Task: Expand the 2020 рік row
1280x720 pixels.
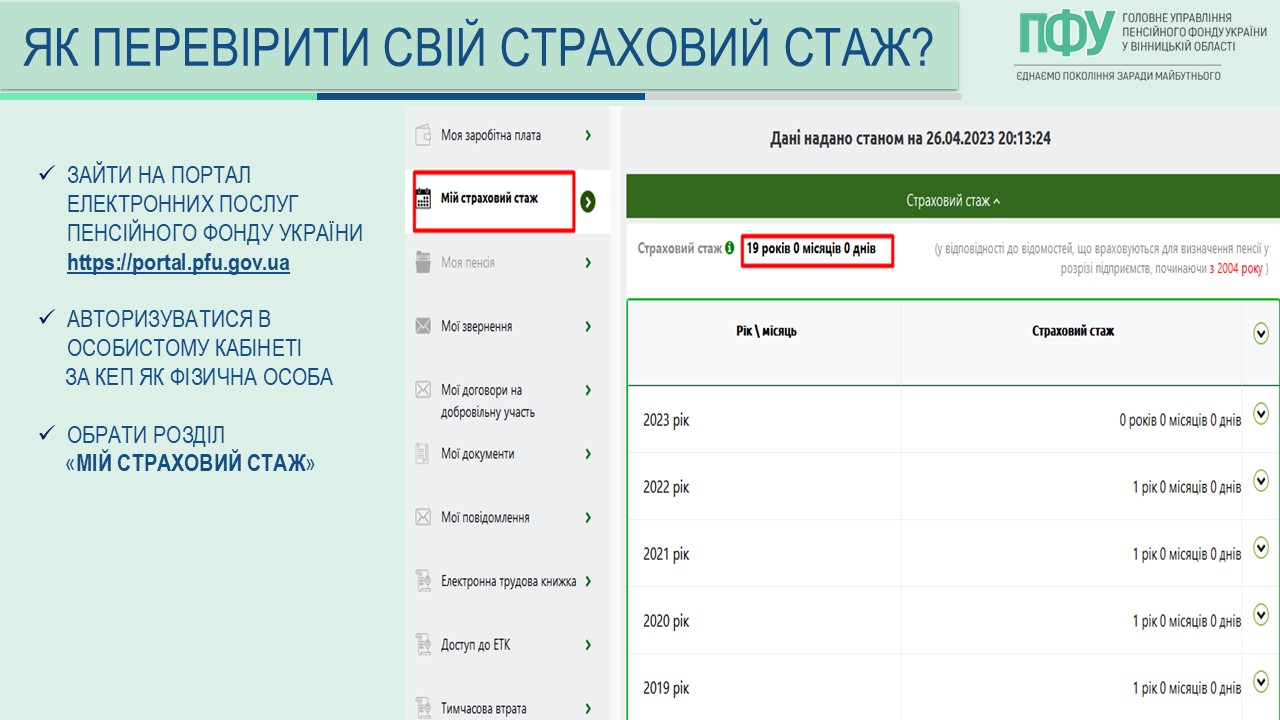Action: [1260, 614]
